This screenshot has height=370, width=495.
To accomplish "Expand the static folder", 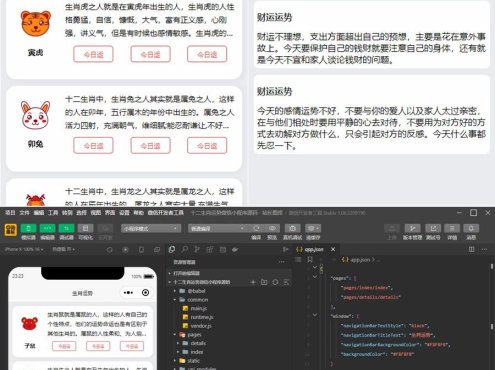I will [230, 361].
